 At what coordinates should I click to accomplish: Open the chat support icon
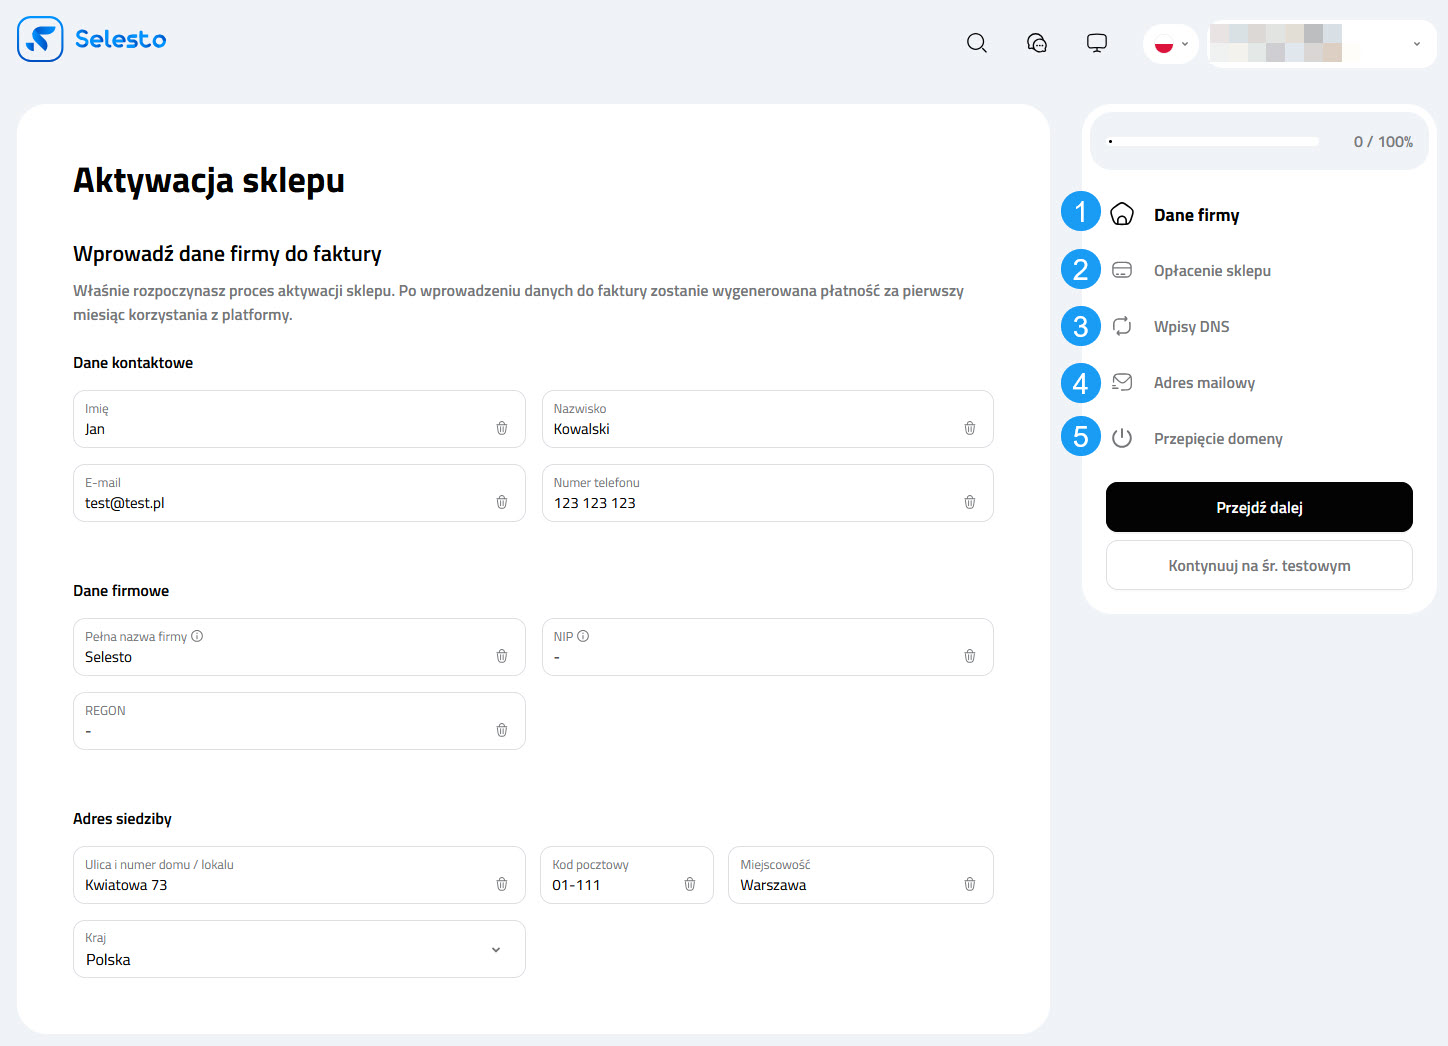point(1037,43)
